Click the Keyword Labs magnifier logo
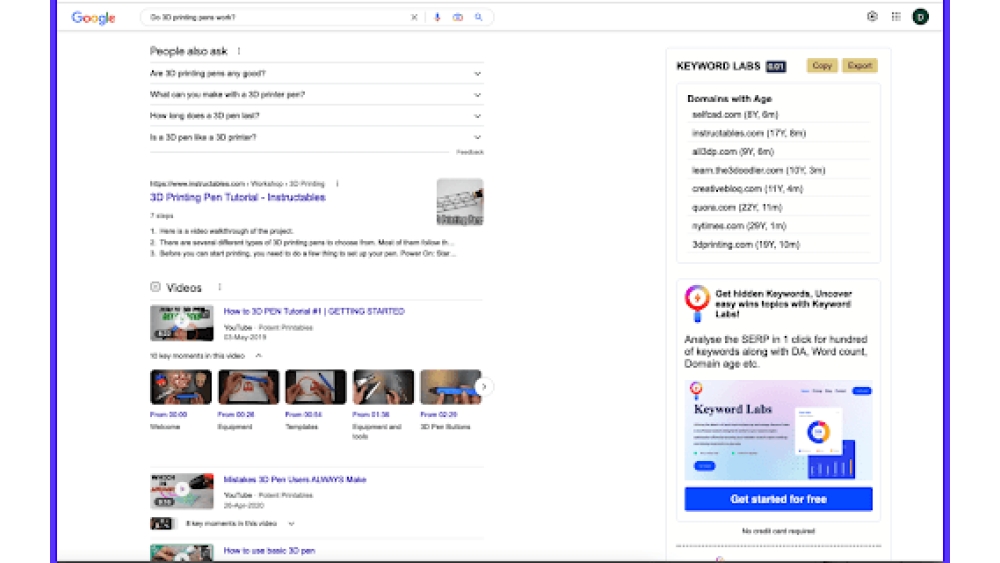This screenshot has width=1000, height=563. [697, 303]
